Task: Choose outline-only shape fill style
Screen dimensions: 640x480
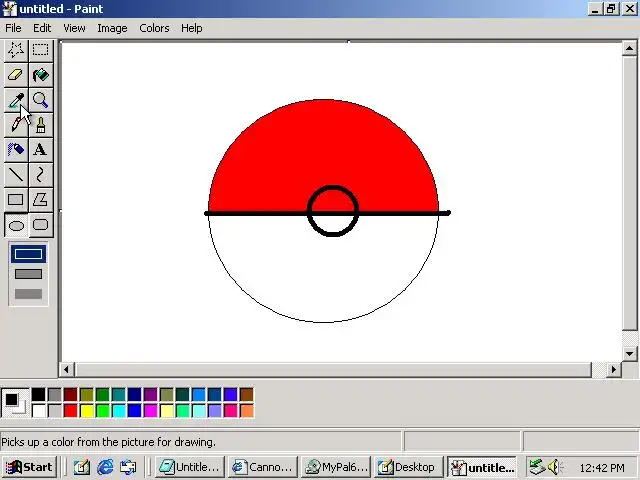Action: (28, 254)
